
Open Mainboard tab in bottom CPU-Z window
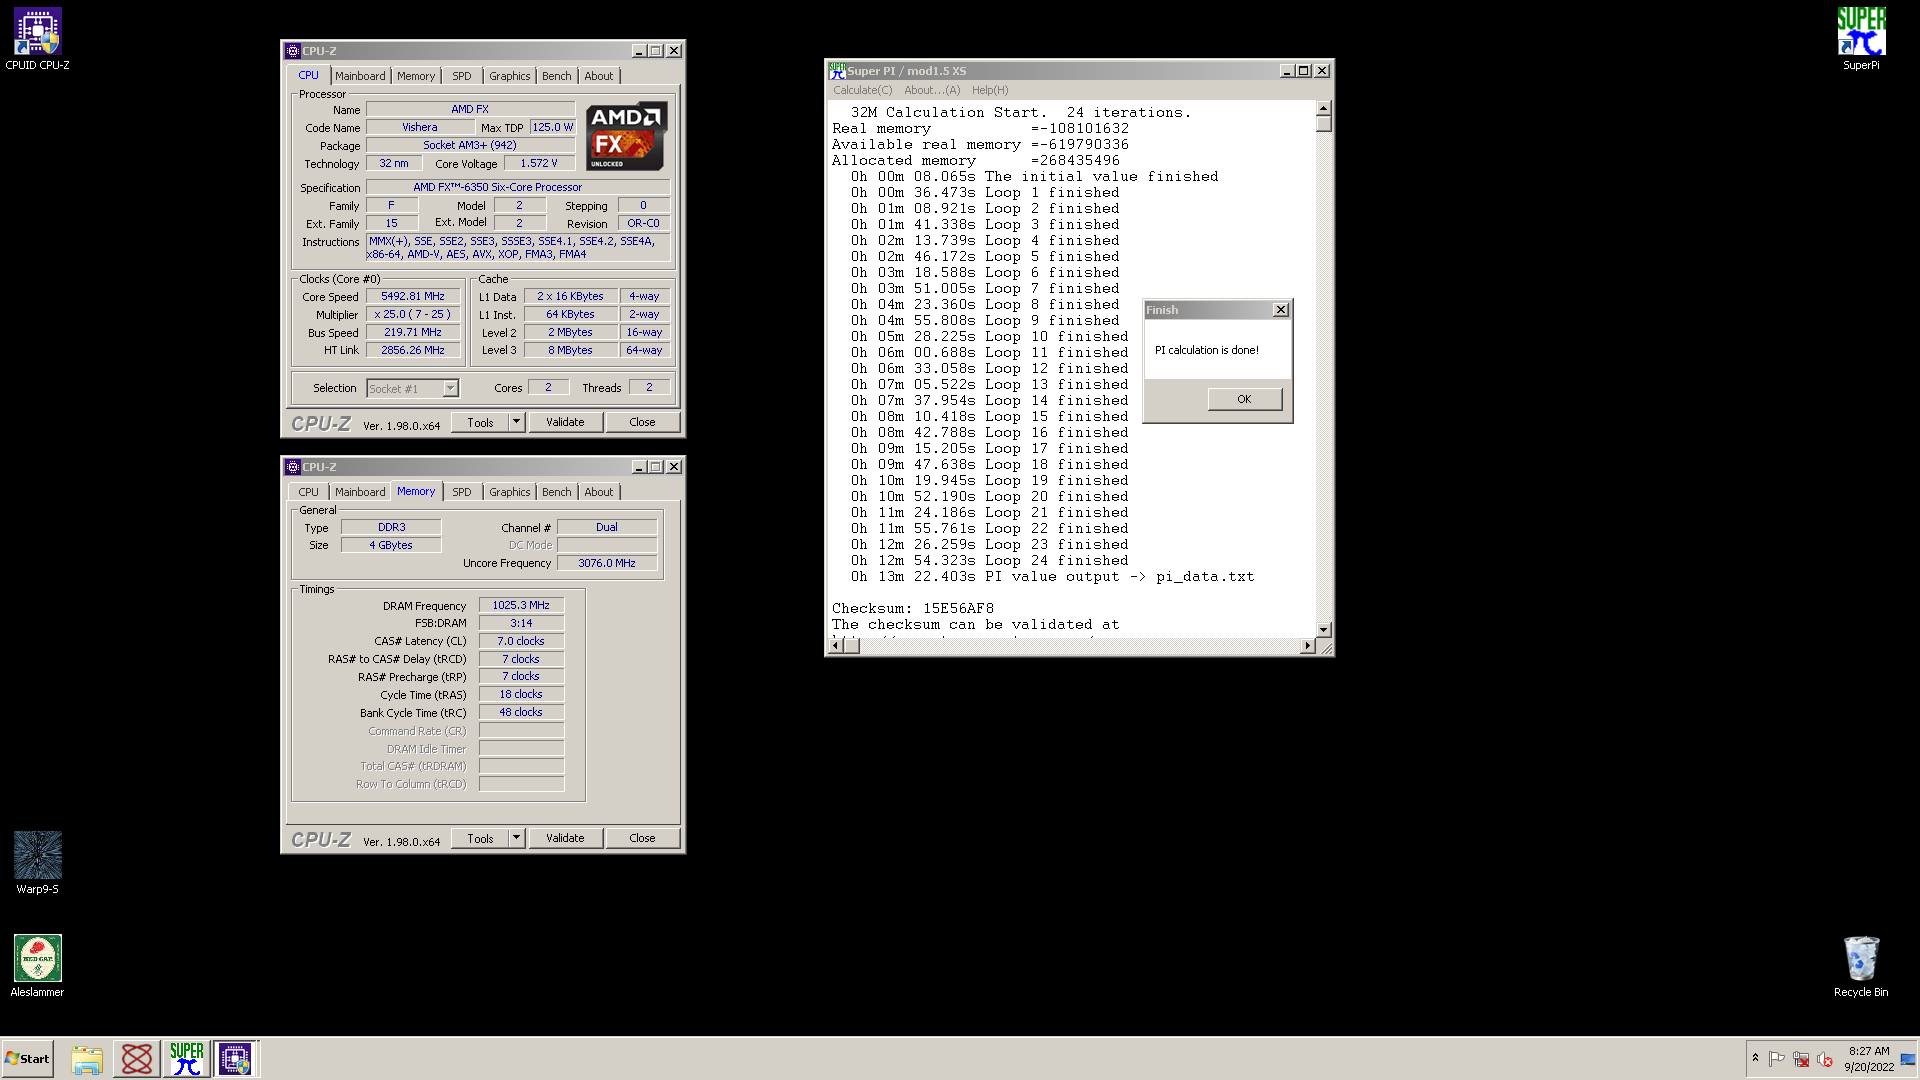360,492
